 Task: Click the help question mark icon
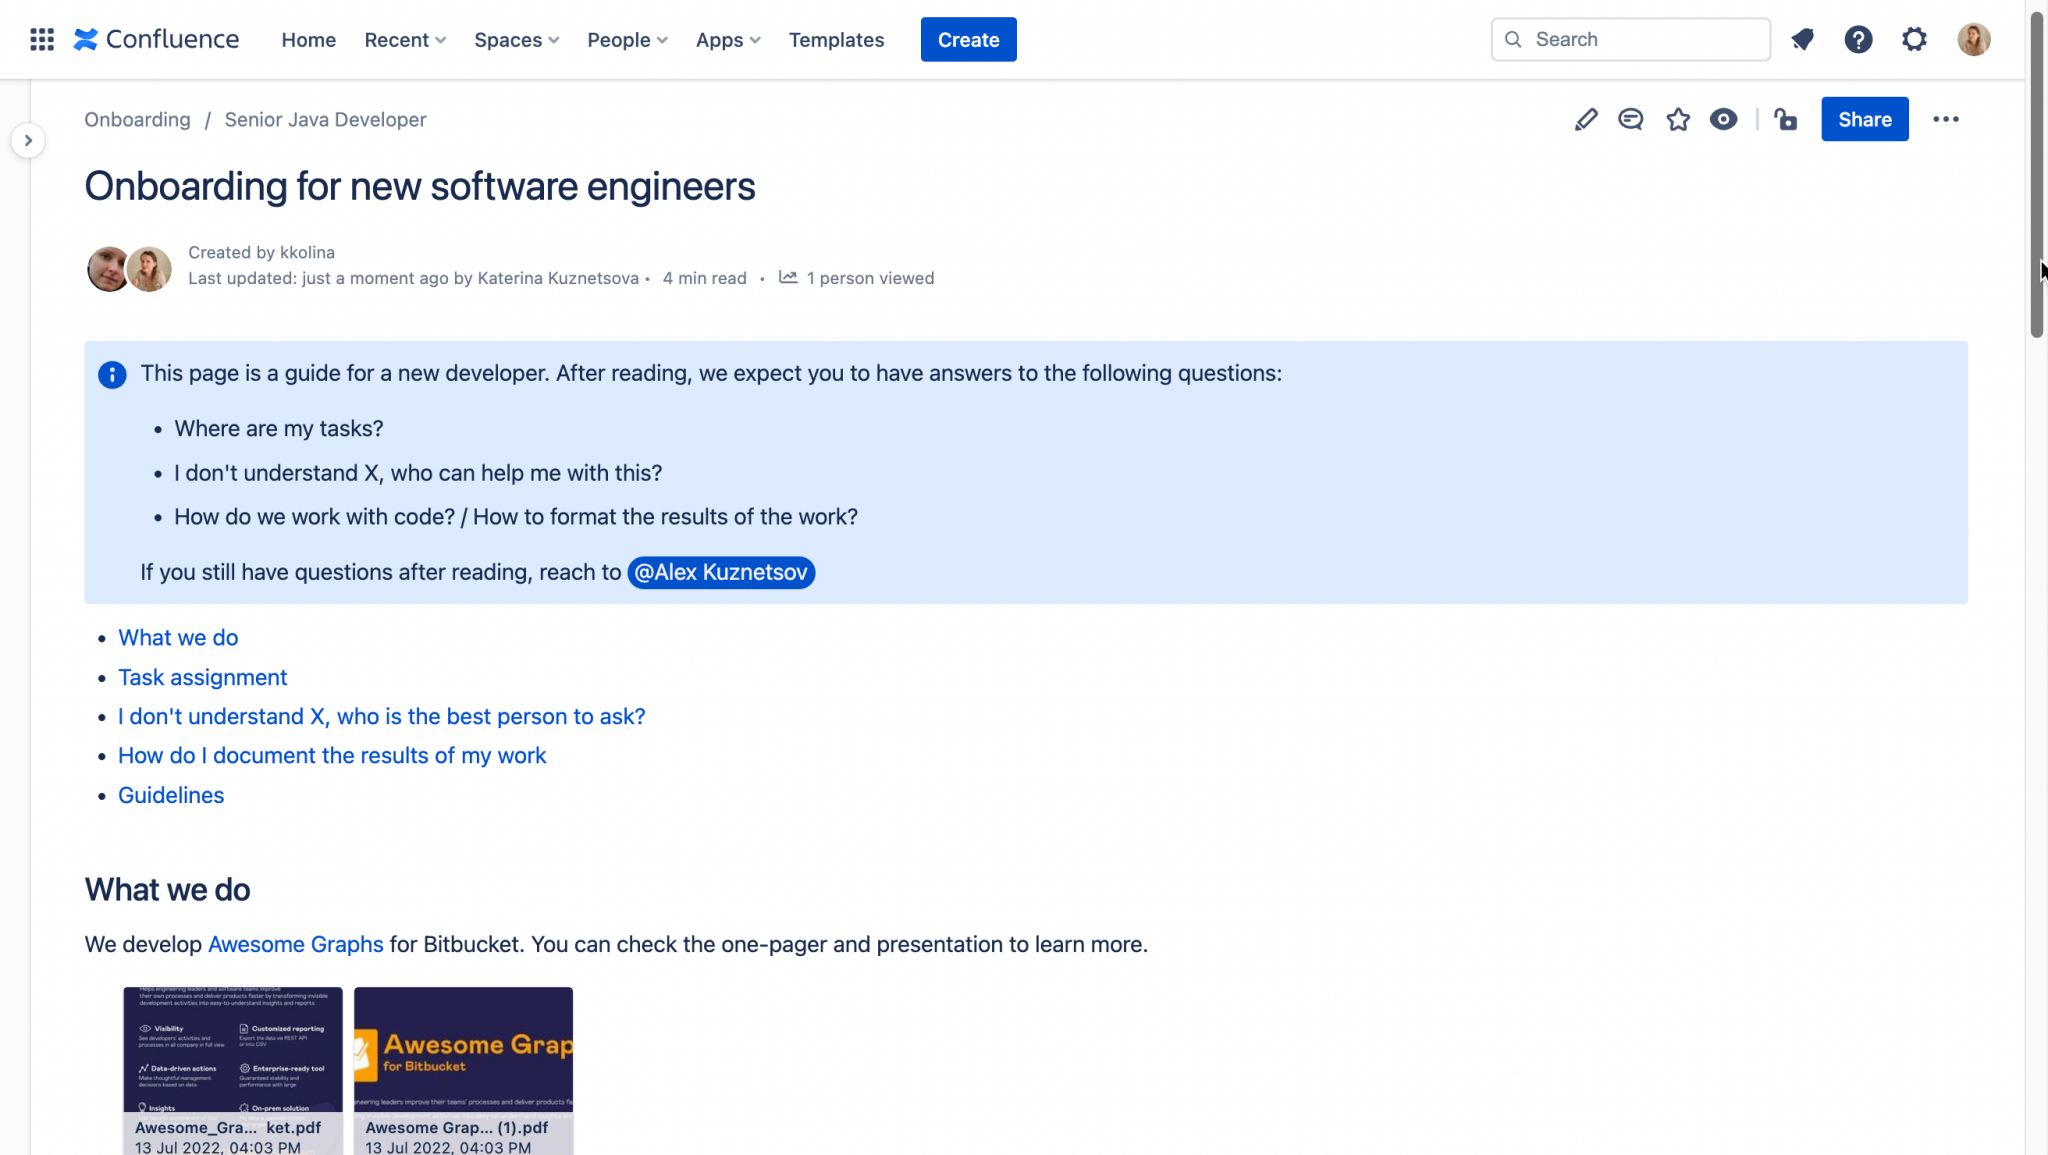1858,39
